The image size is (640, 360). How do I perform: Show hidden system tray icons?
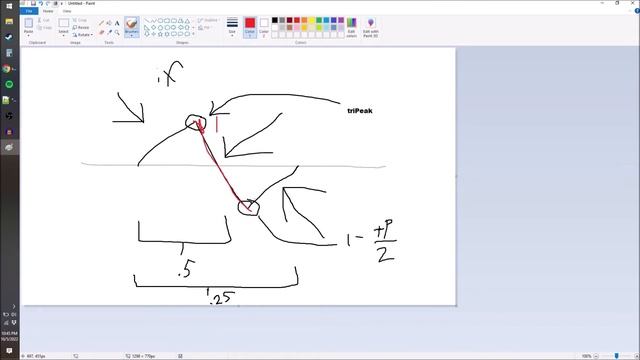(13, 306)
